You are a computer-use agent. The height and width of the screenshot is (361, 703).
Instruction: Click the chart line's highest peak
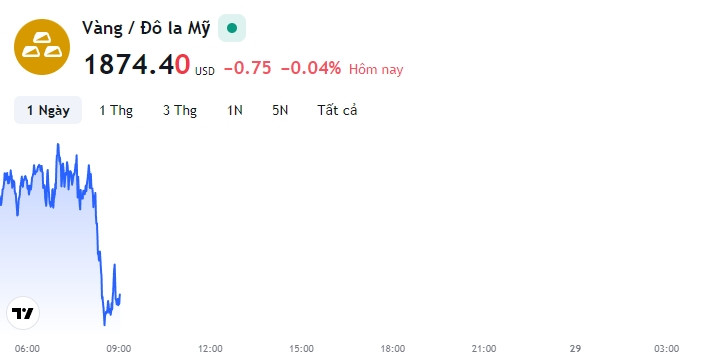click(58, 144)
